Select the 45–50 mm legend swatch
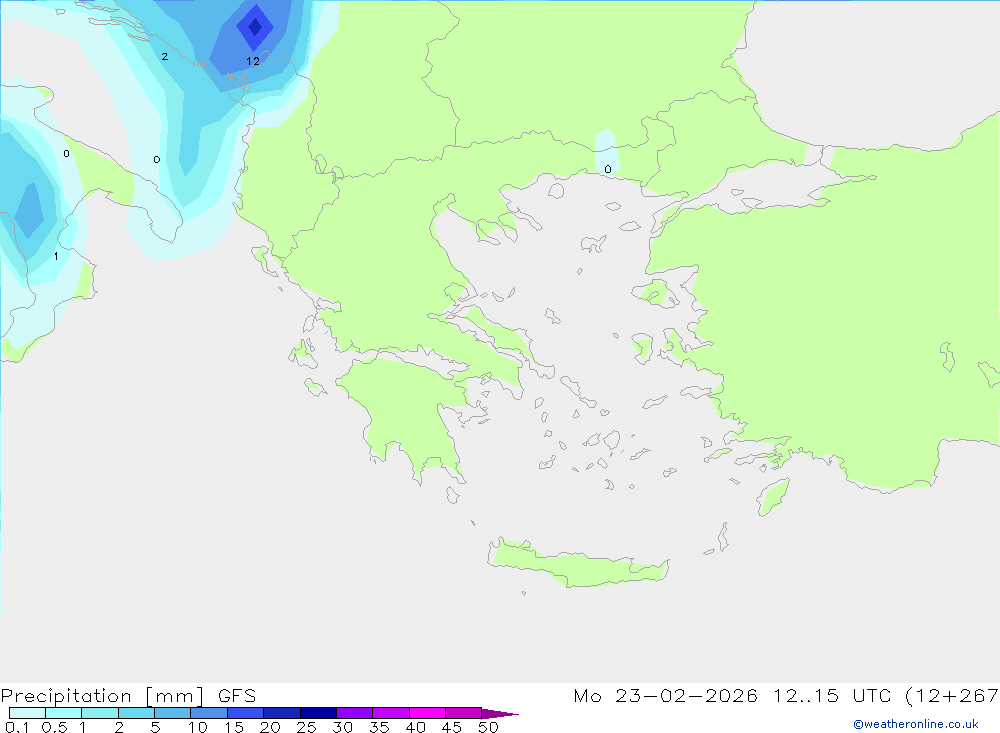This screenshot has height=733, width=1000. coord(464,713)
